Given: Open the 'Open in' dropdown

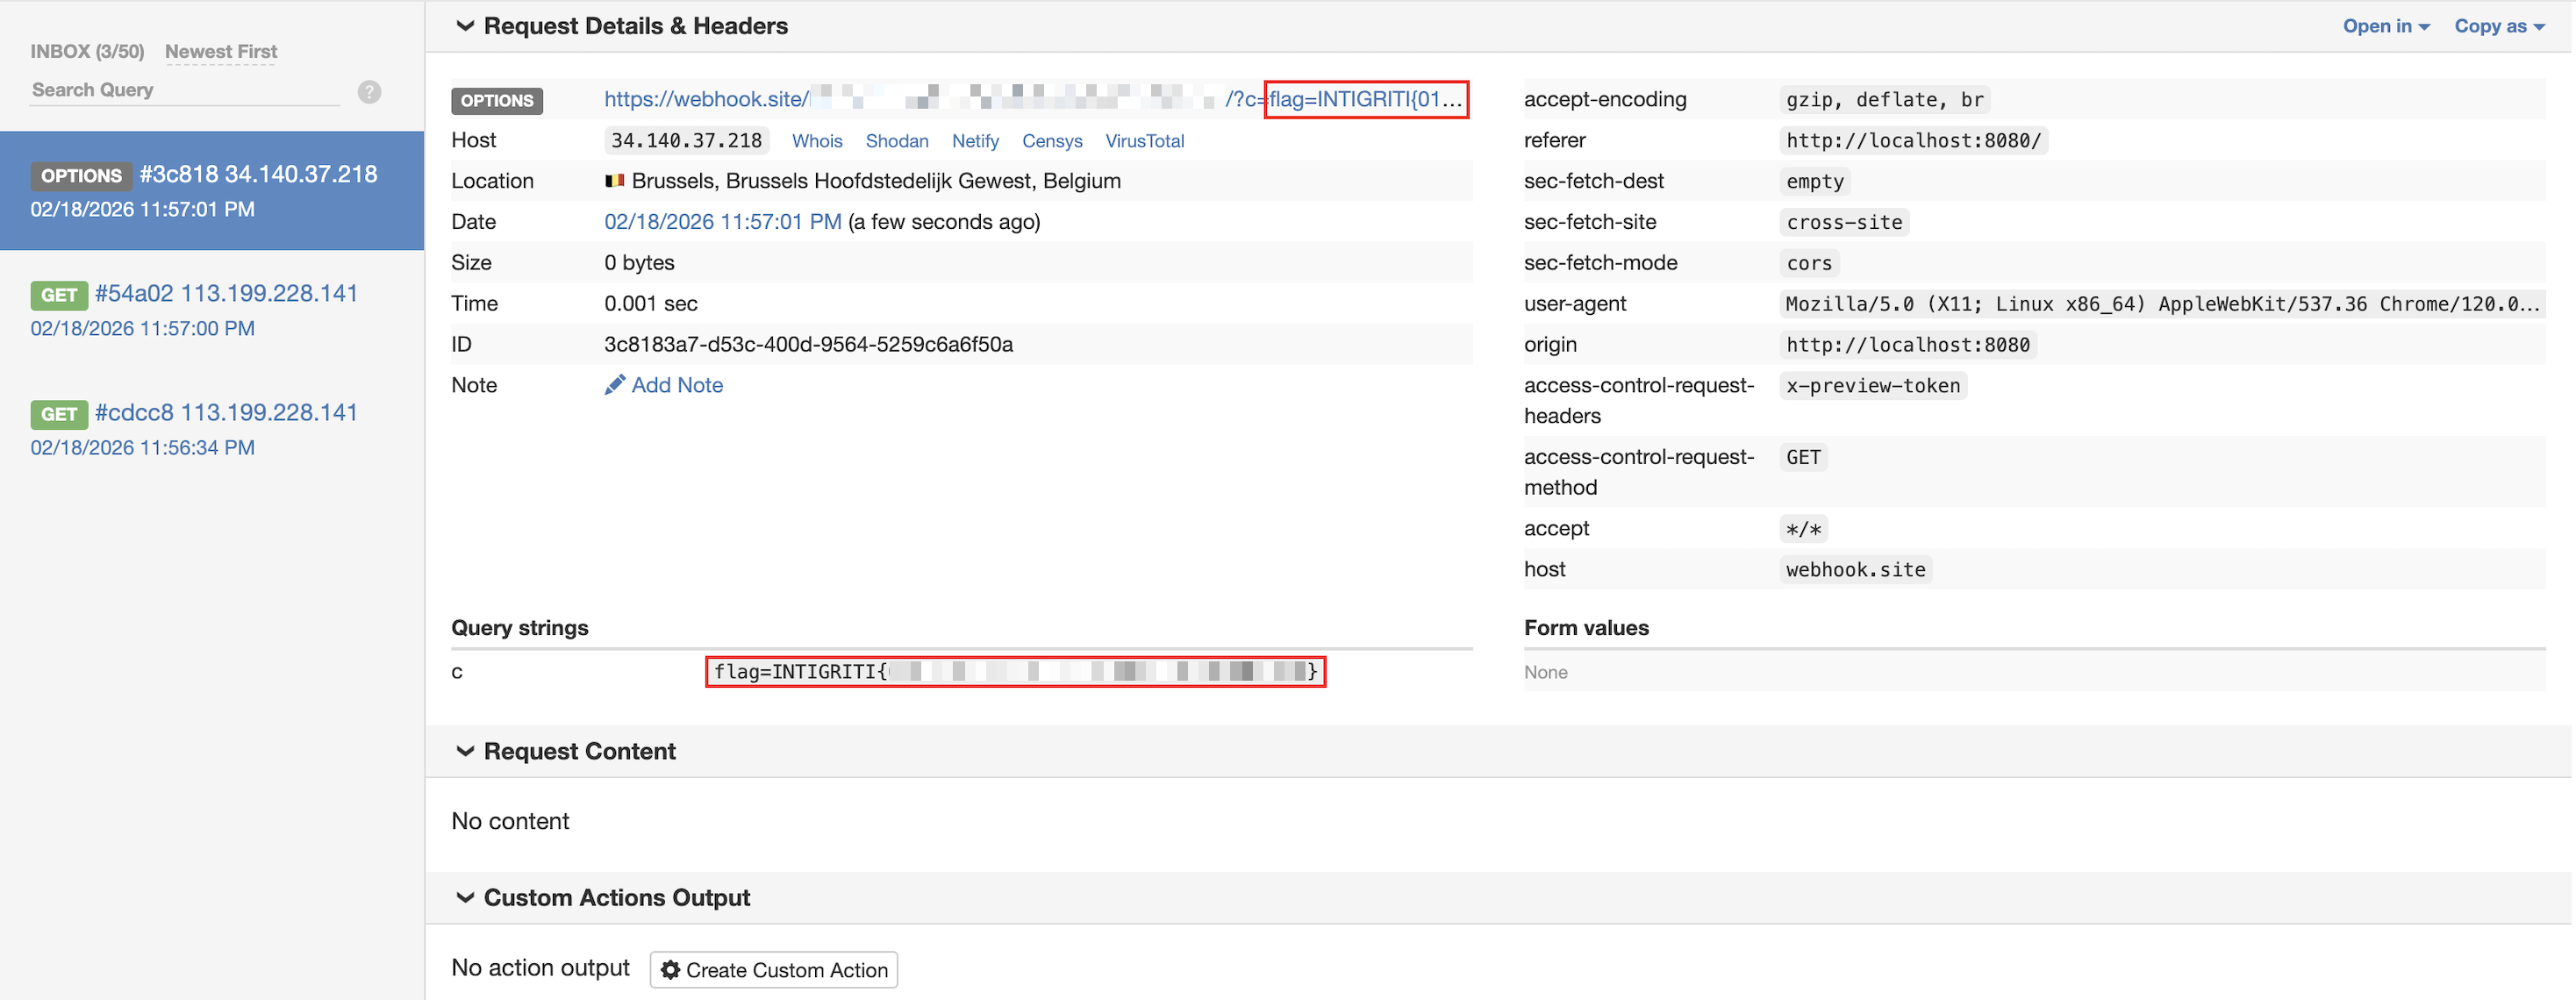Looking at the screenshot, I should (x=2385, y=26).
